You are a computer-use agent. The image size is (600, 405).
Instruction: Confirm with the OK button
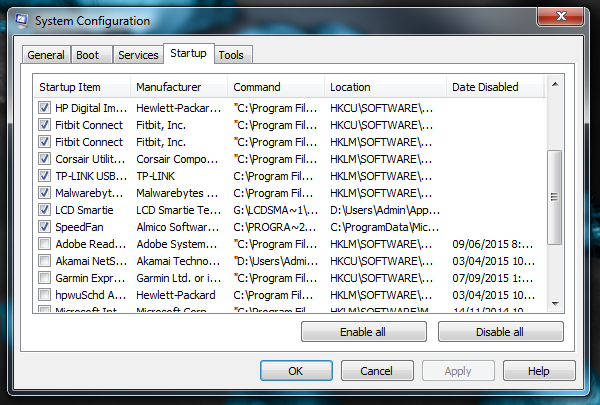click(x=296, y=371)
